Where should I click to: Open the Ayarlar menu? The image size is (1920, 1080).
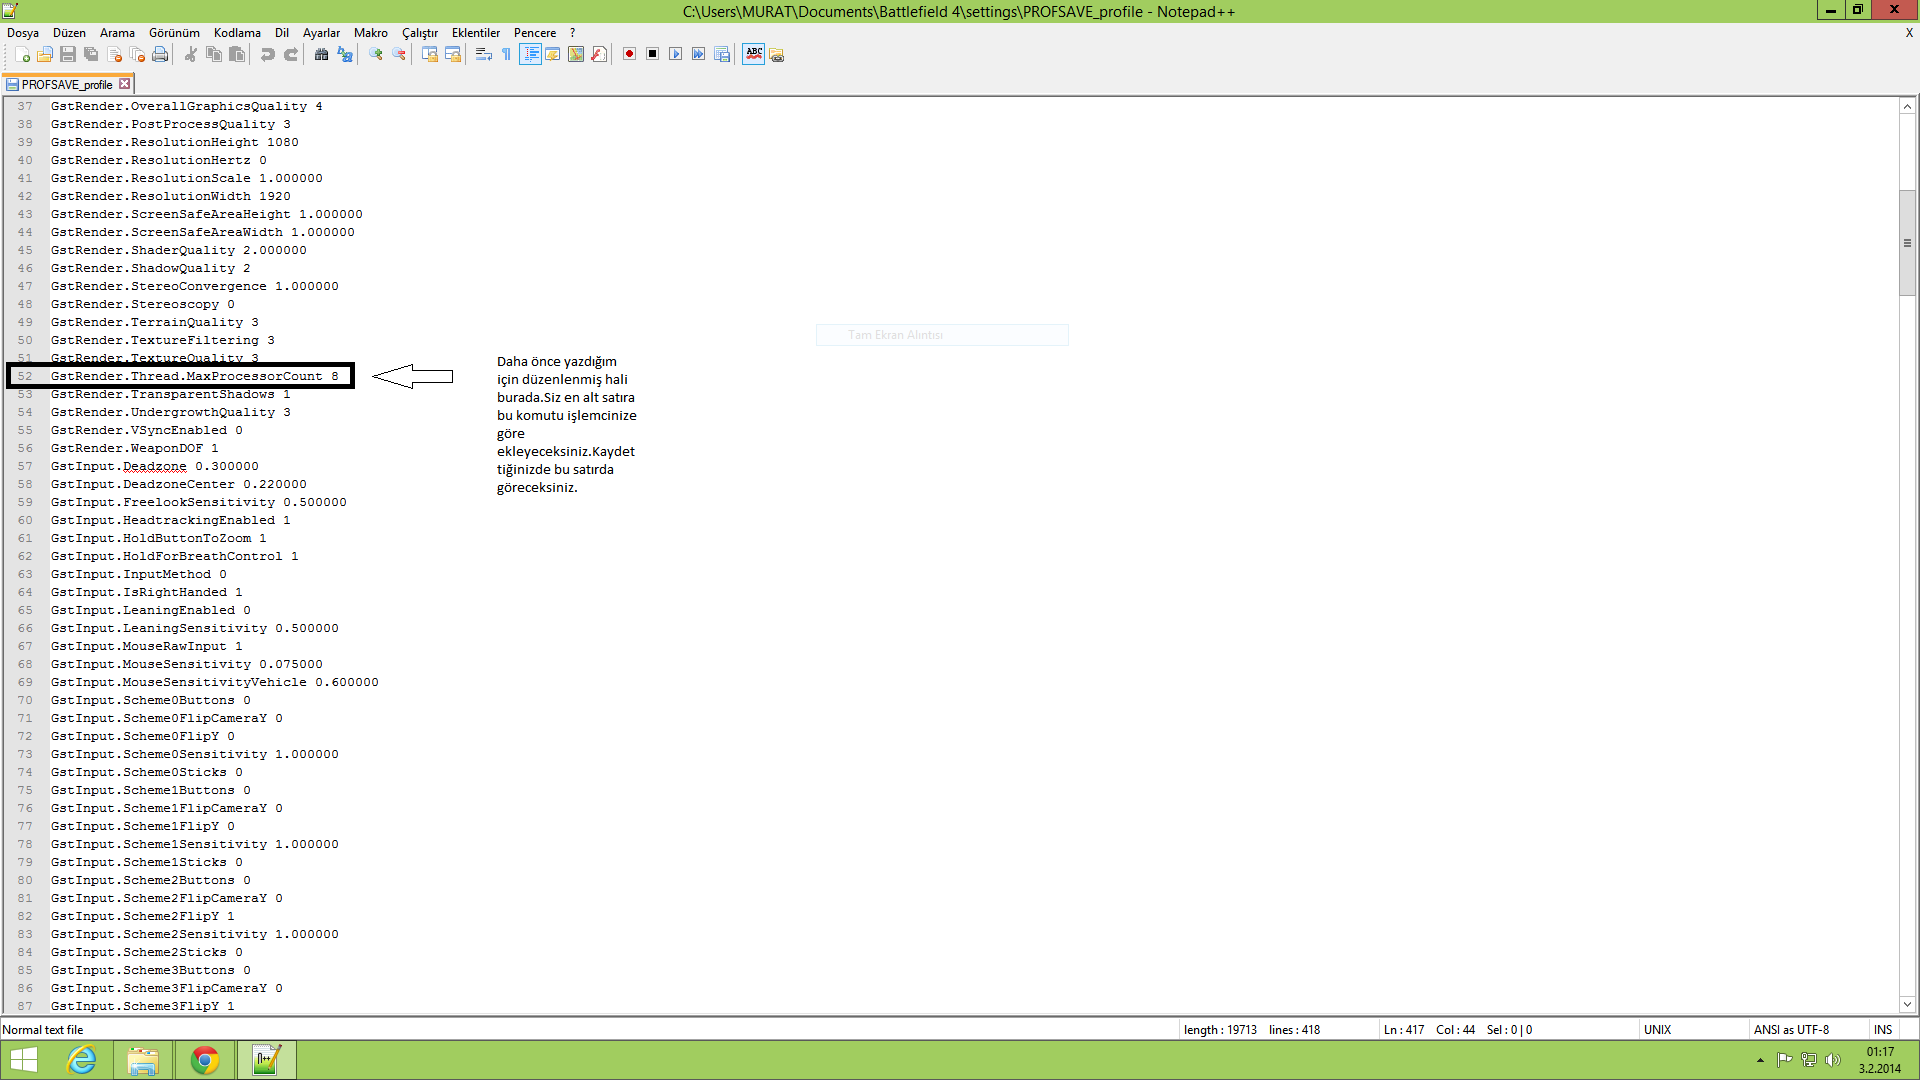coord(321,33)
